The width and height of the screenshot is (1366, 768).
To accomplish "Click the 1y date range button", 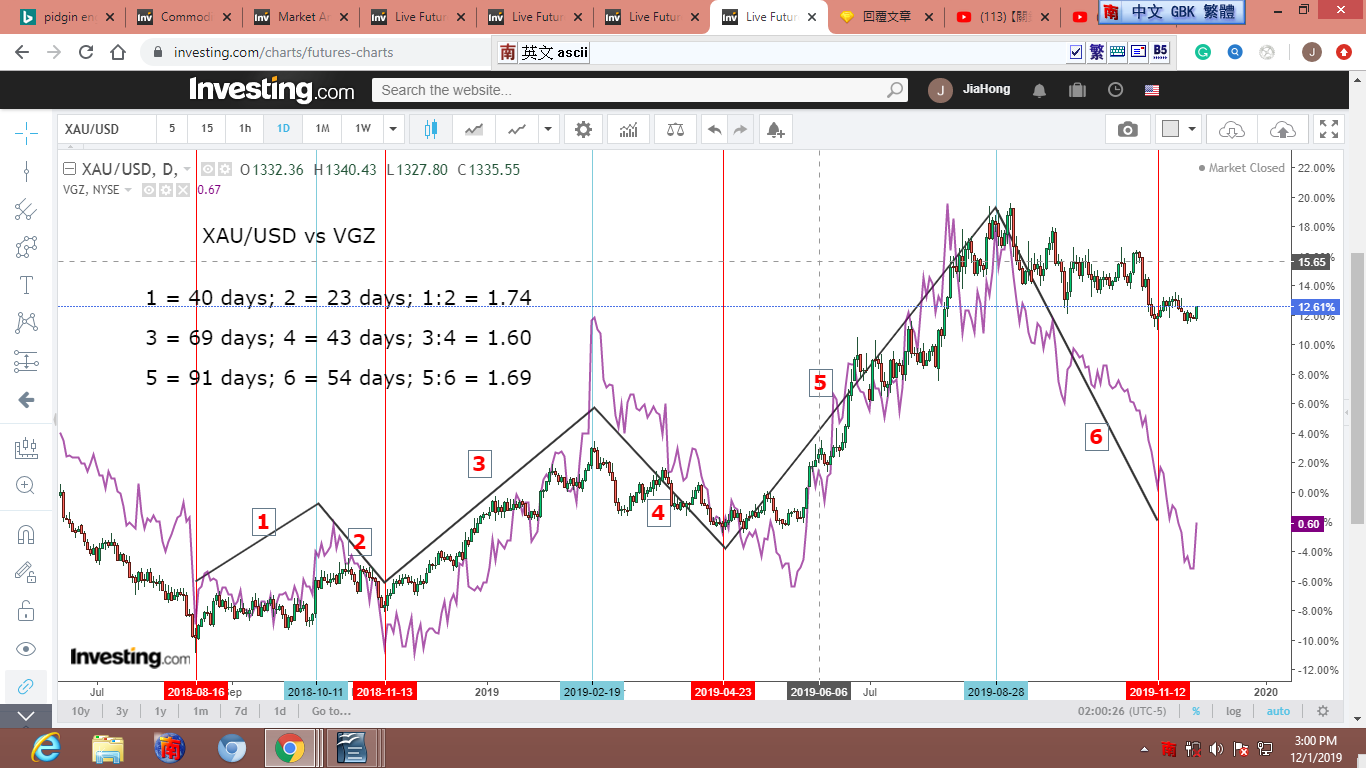I will click(160, 711).
